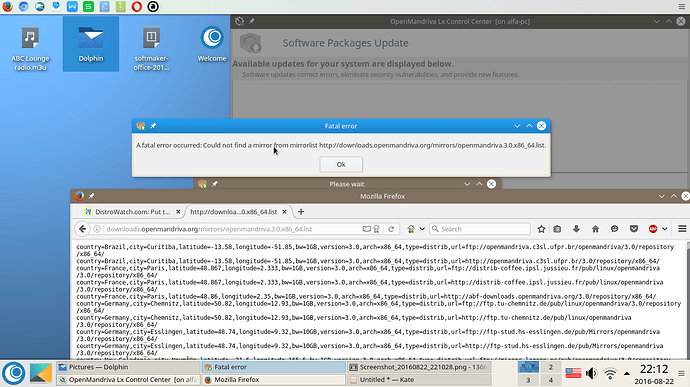Viewport: 690px width, 387px height.
Task: Open the Firefox downloads panel
Action: click(576, 229)
